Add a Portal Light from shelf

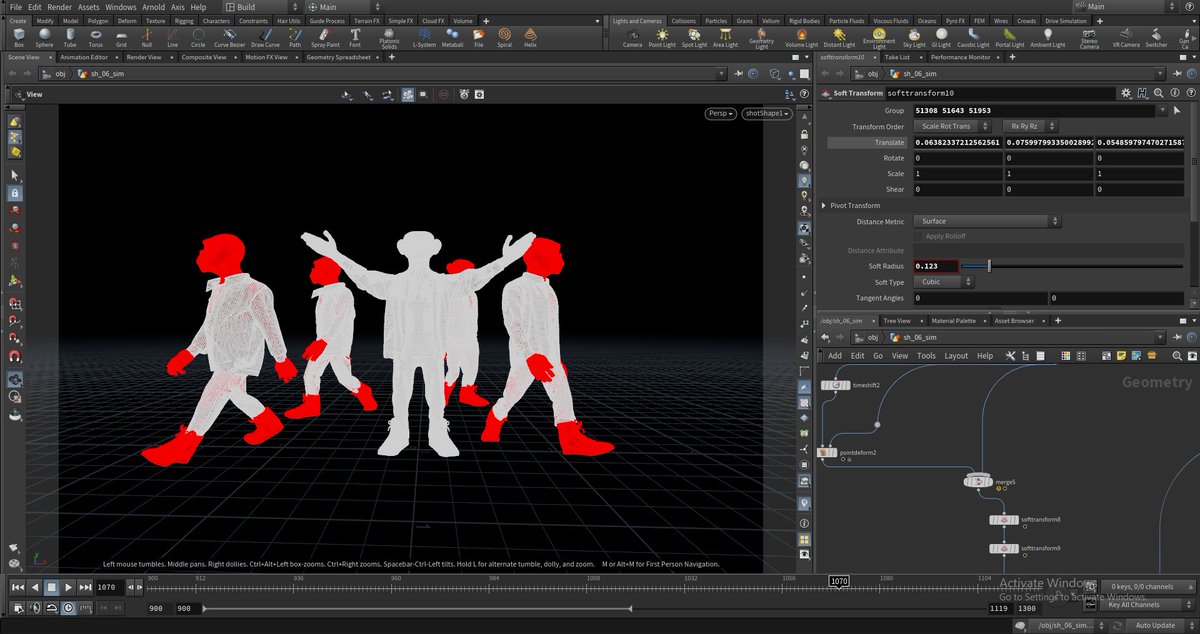(x=1010, y=38)
